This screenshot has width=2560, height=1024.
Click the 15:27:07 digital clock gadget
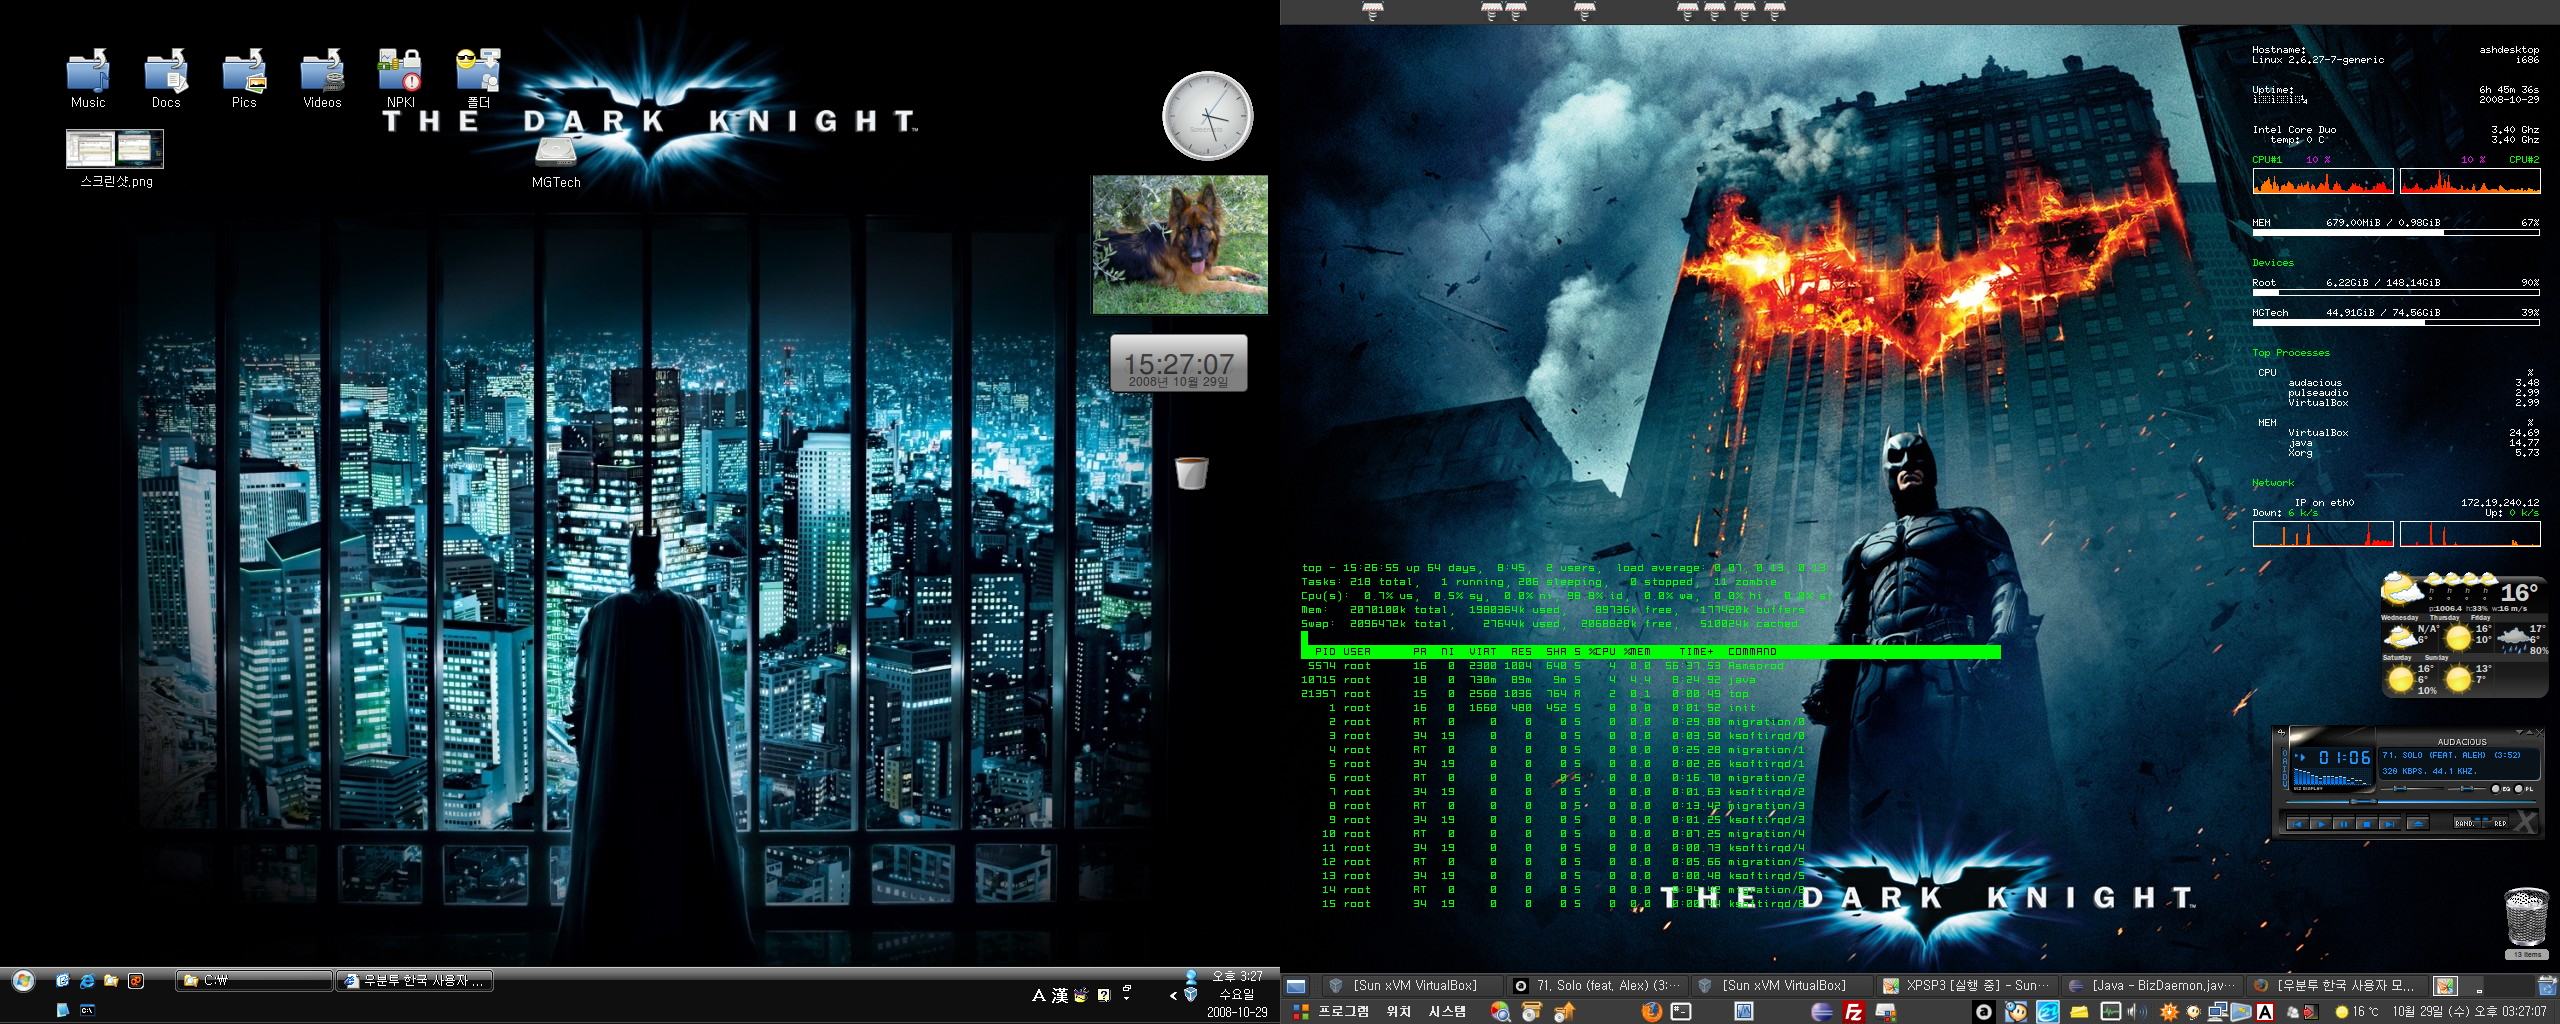pyautogui.click(x=1179, y=364)
